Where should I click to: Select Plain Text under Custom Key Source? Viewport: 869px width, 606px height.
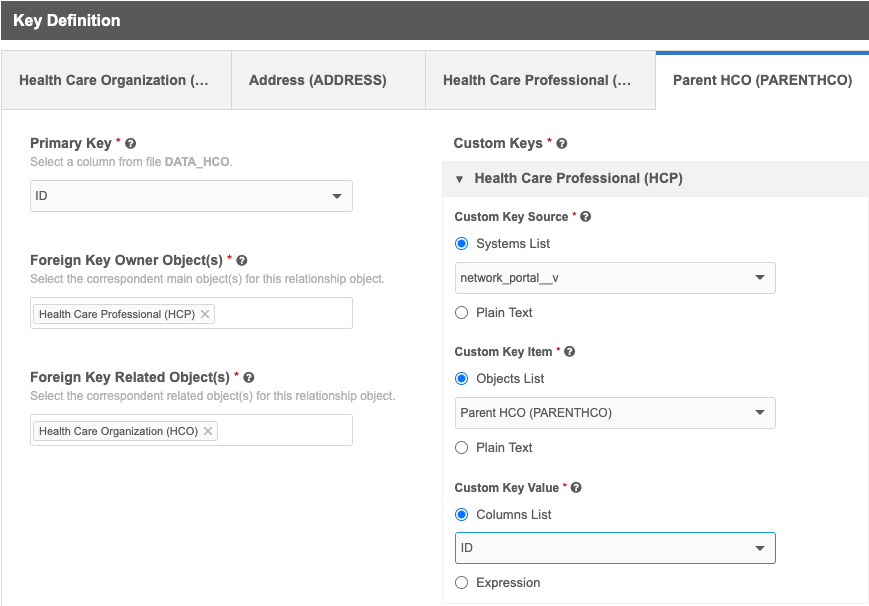(461, 313)
